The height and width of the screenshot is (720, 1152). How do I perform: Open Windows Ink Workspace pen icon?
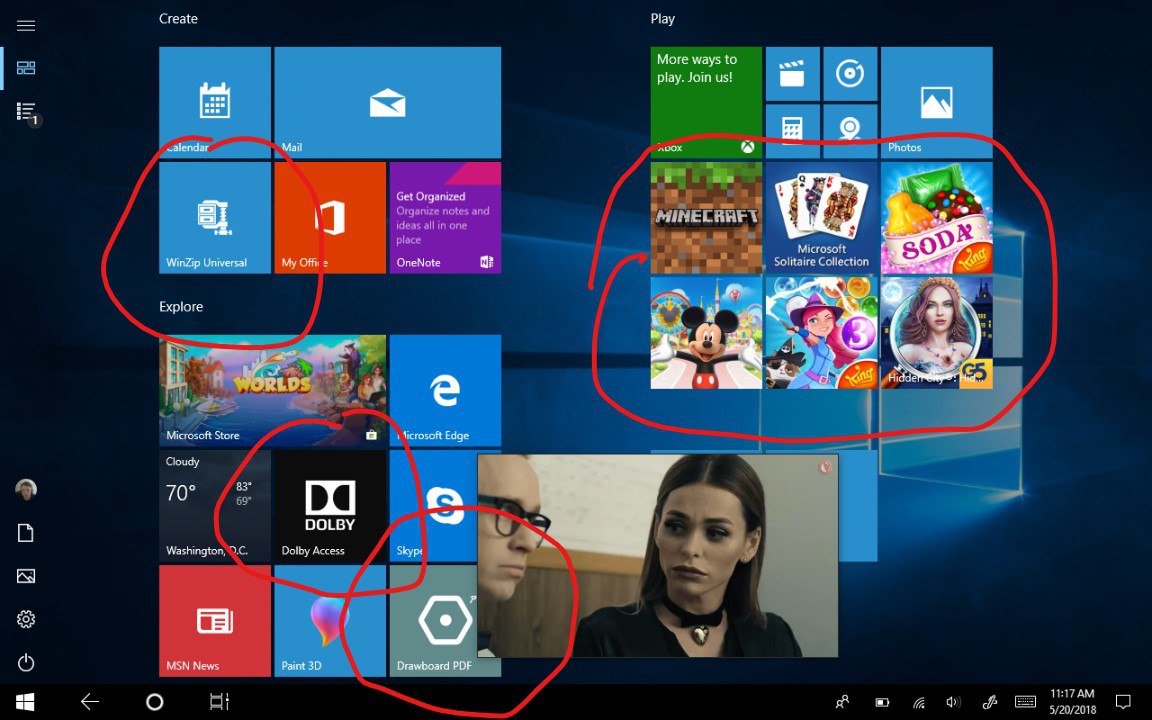point(989,702)
